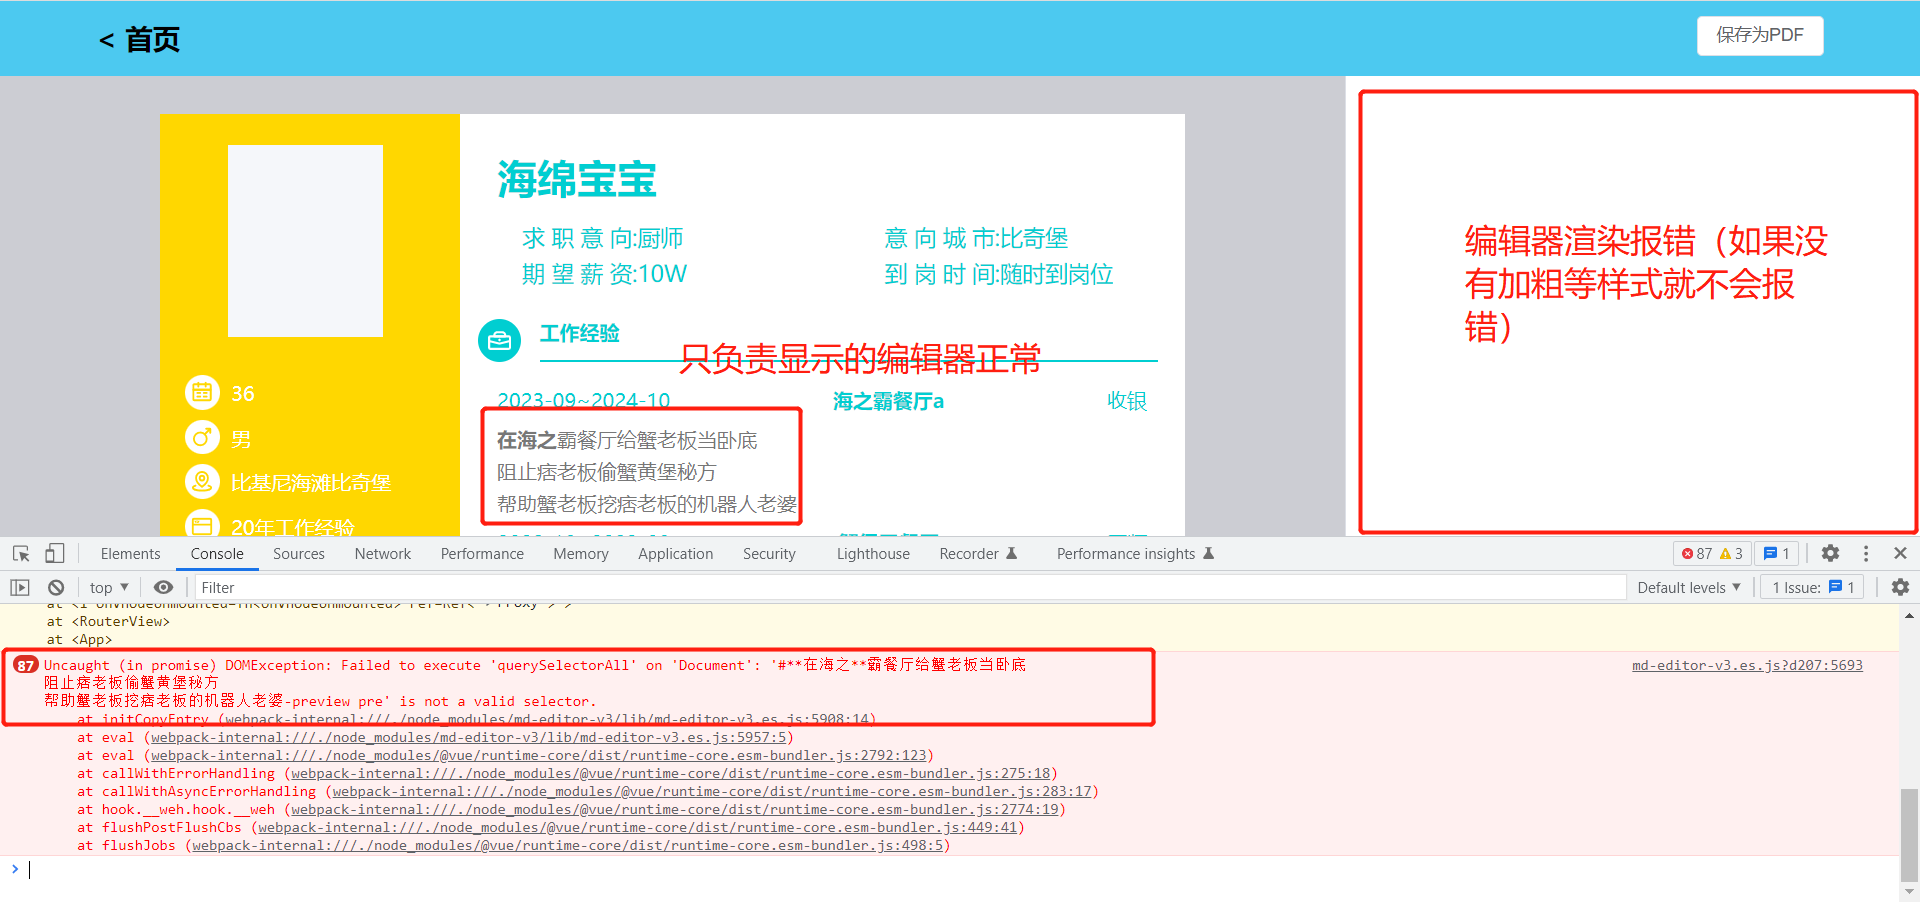This screenshot has width=1920, height=902.
Task: Switch to the Lighthouse panel
Action: 872,553
